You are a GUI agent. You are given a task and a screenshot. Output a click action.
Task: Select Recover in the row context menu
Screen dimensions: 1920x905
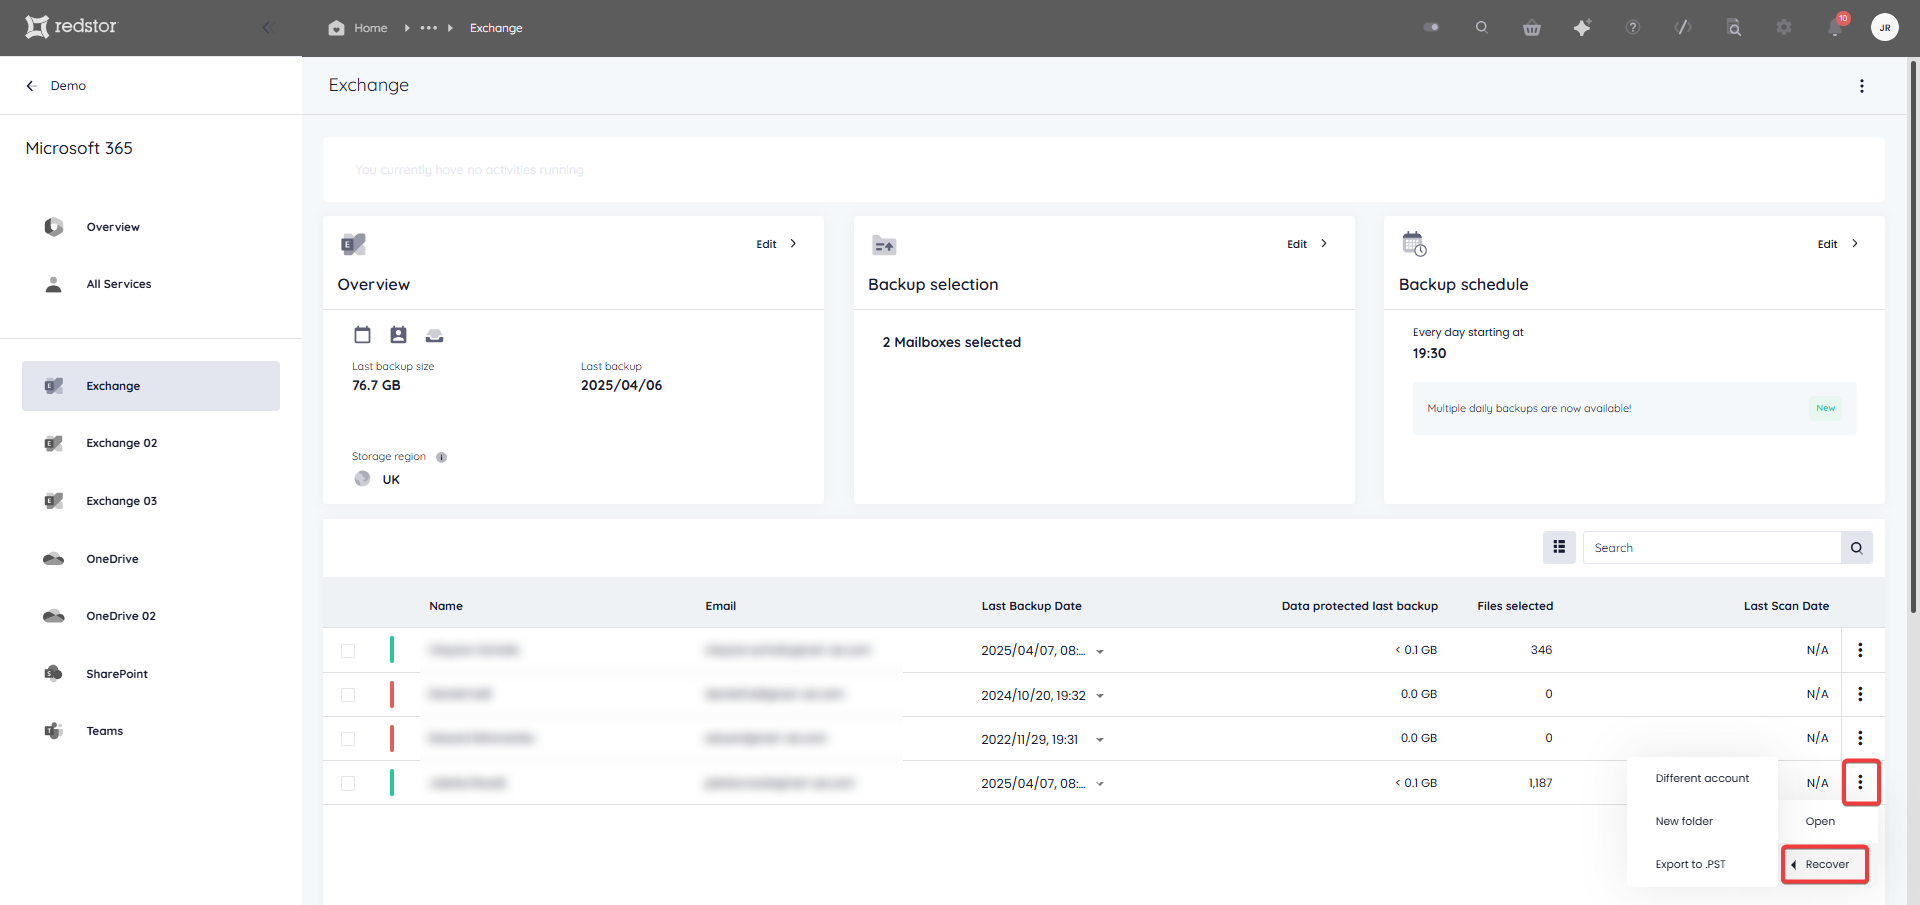pos(1825,864)
